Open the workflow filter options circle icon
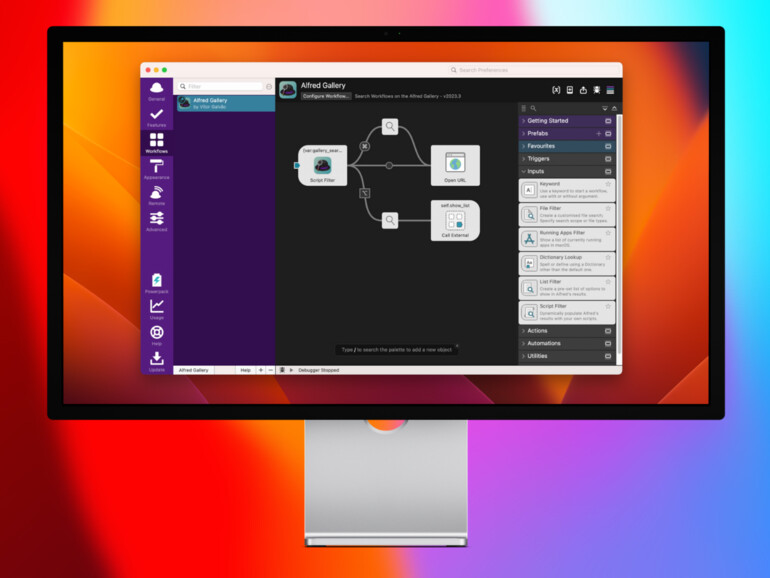The width and height of the screenshot is (770, 578). point(269,86)
